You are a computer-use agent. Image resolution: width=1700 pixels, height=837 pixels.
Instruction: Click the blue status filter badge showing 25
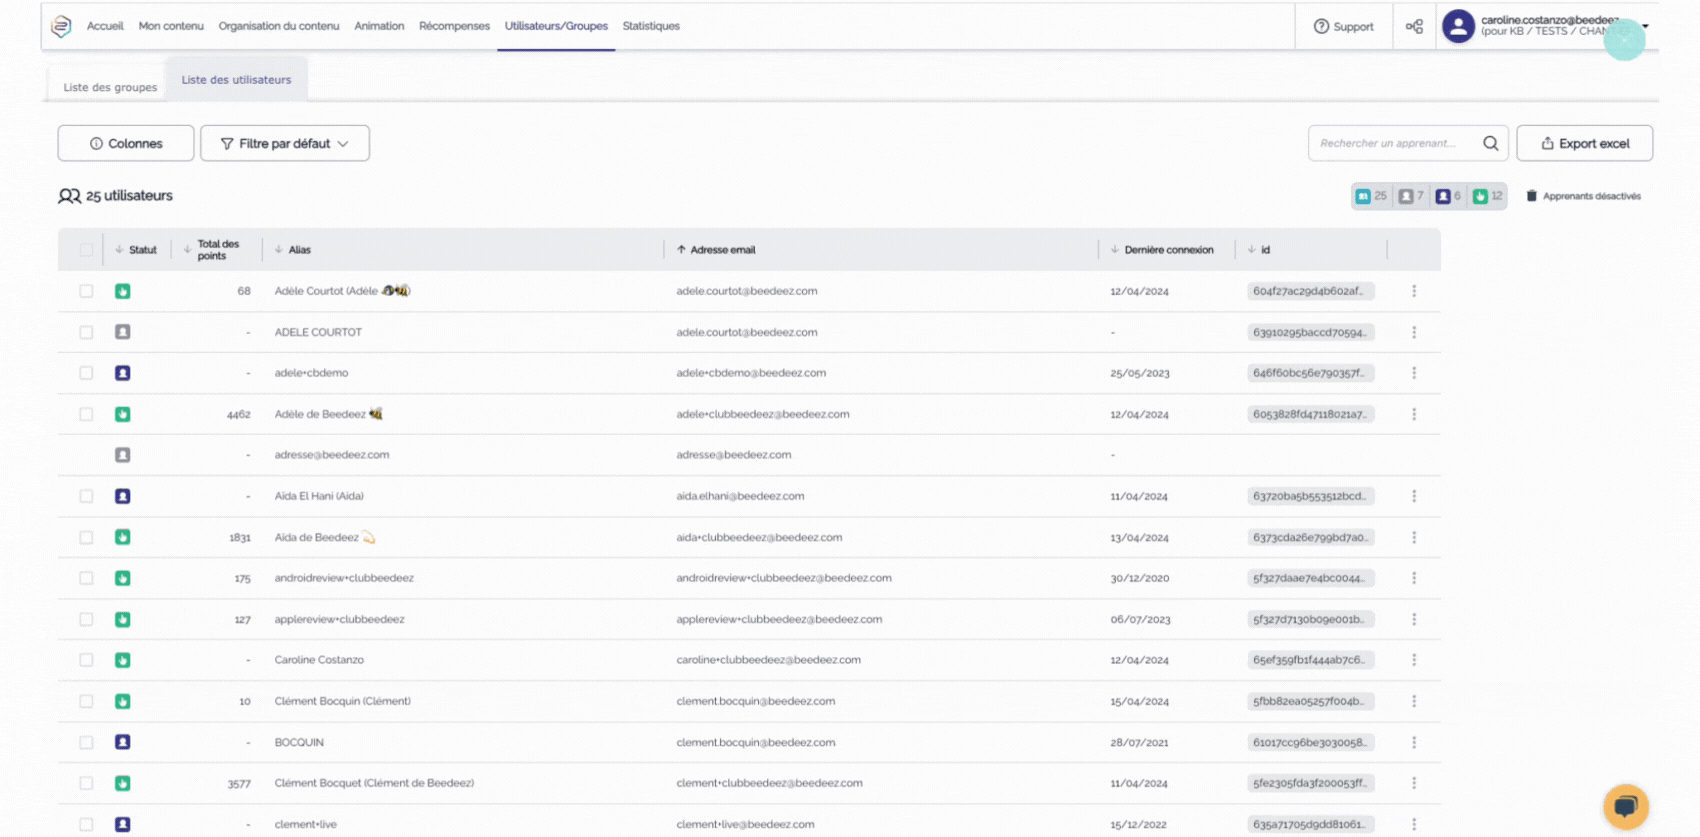pyautogui.click(x=1371, y=196)
